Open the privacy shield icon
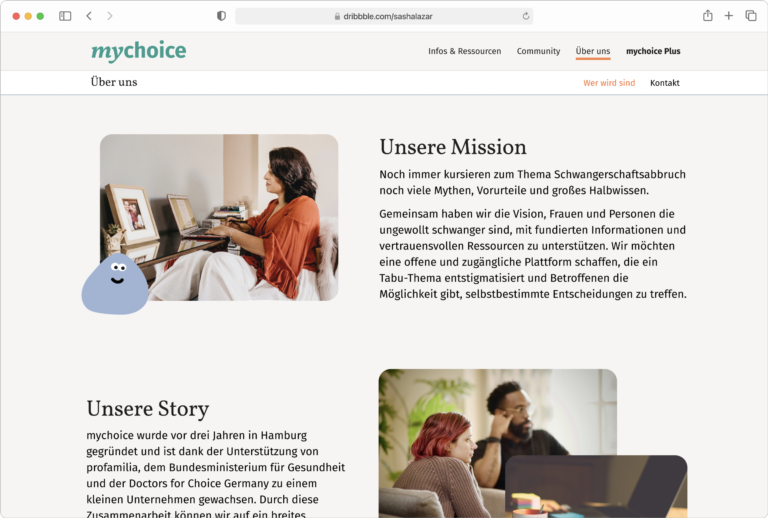Viewport: 768px width, 518px height. coord(221,16)
